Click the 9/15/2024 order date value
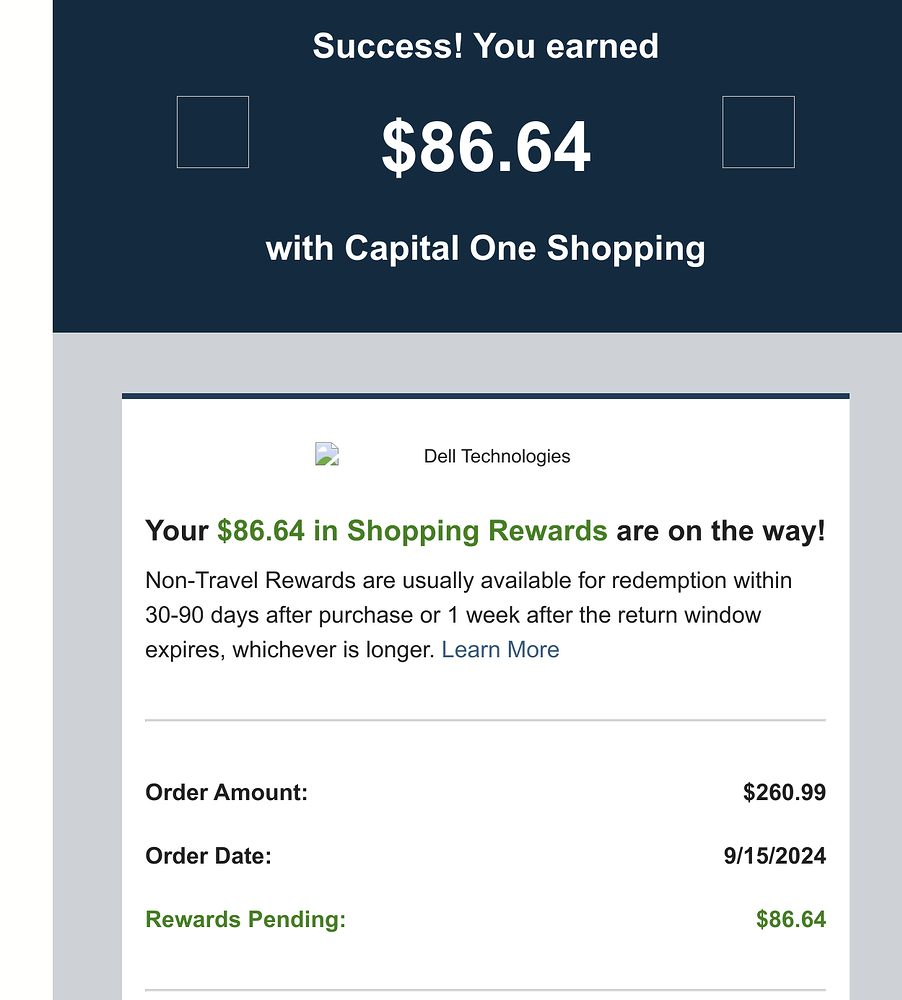Viewport: 902px width, 1000px height. pyautogui.click(x=773, y=856)
